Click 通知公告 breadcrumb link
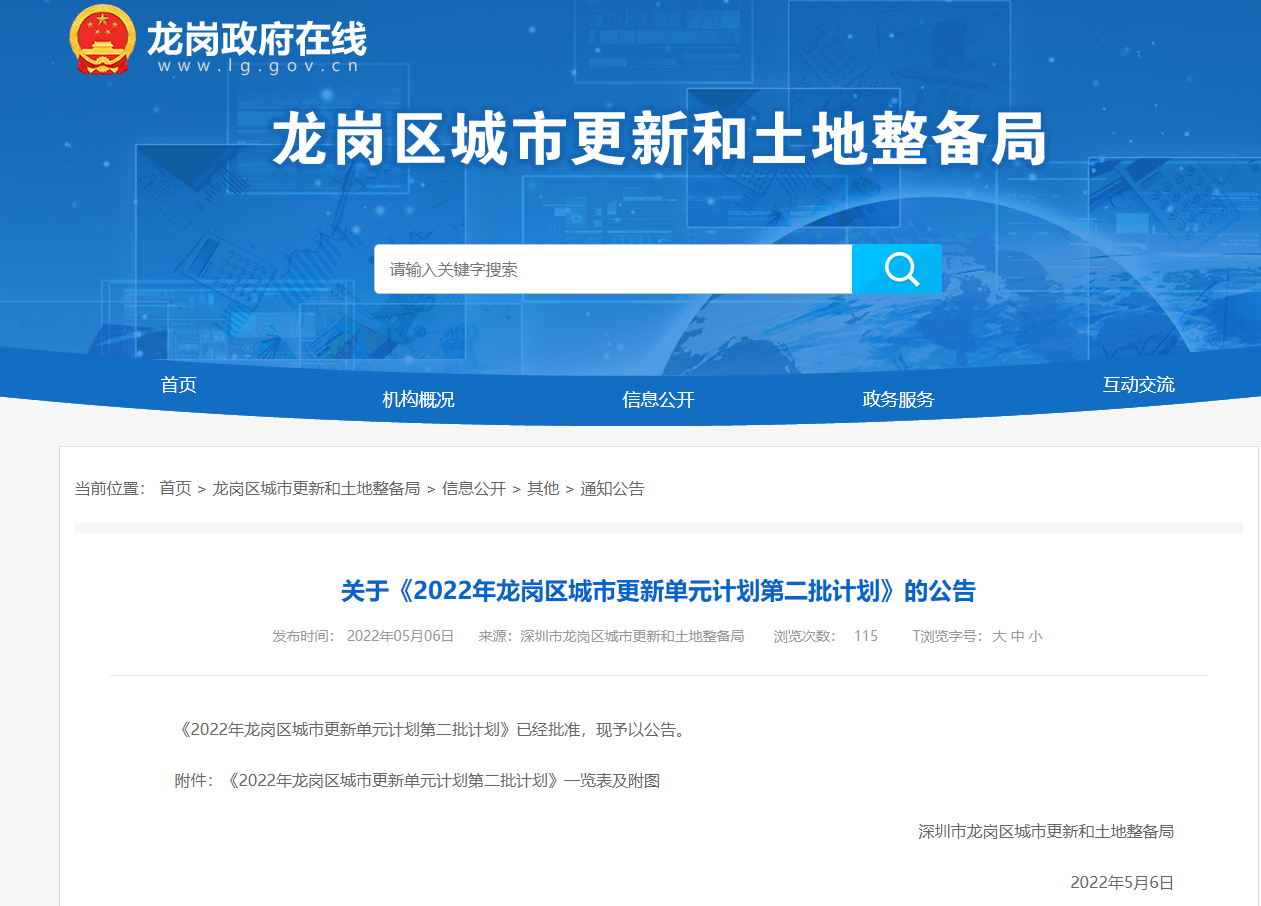This screenshot has height=906, width=1261. (612, 489)
